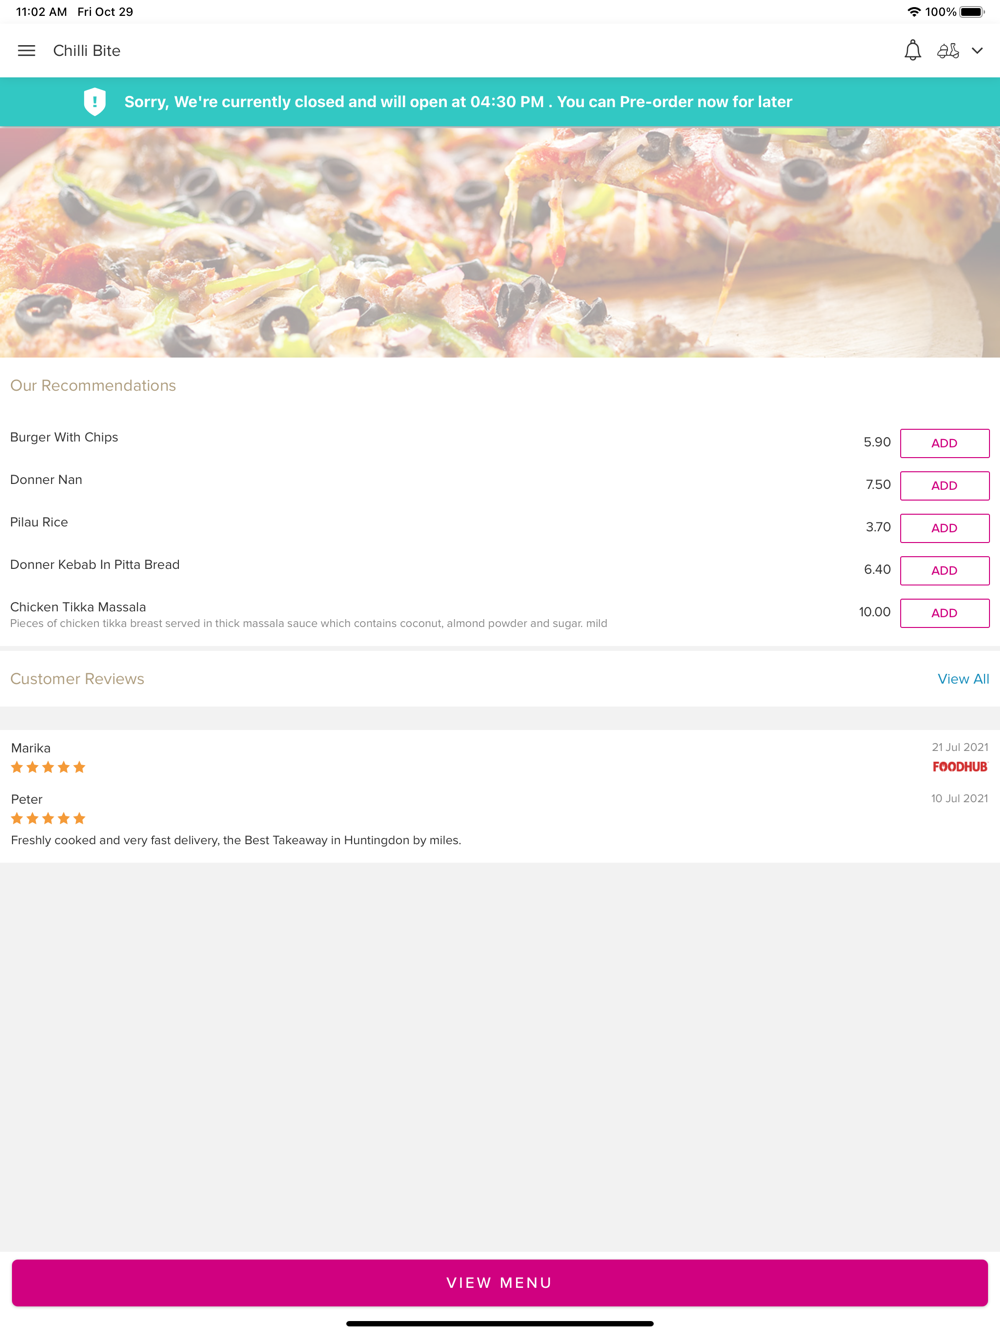View all customer reviews

[x=963, y=679]
